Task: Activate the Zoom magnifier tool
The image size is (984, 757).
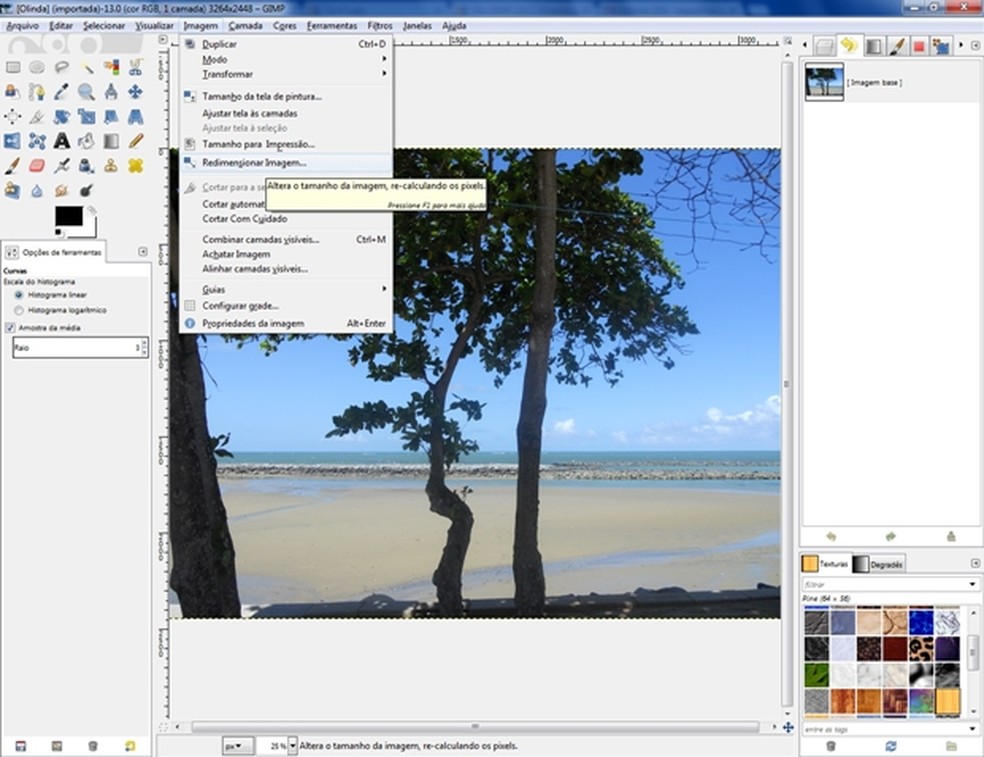Action: pyautogui.click(x=87, y=92)
